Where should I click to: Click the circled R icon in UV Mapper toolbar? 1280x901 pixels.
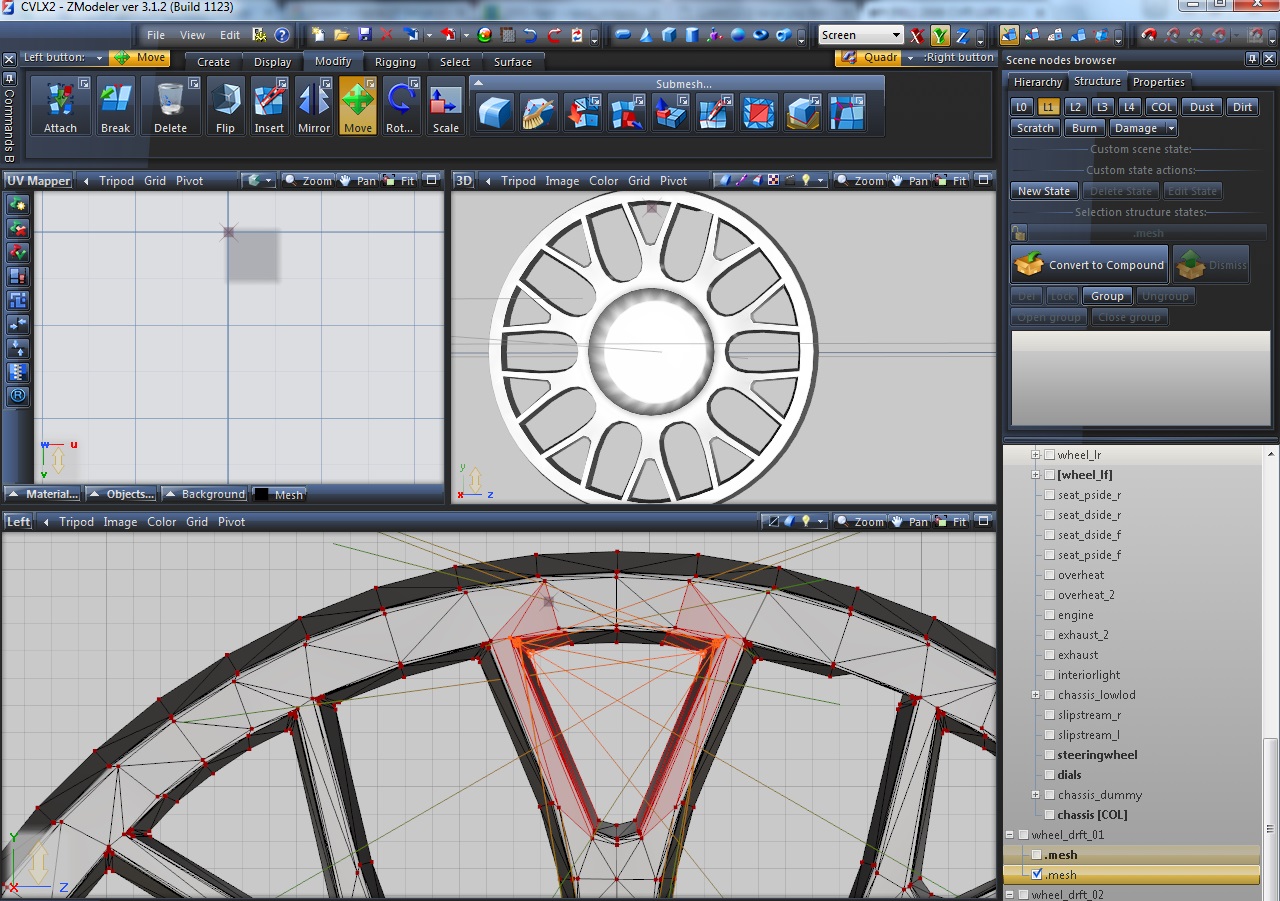(18, 396)
